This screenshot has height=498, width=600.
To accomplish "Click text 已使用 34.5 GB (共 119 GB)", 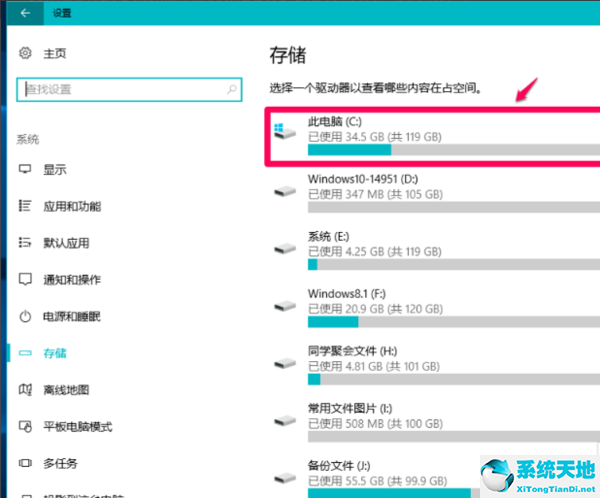I will [375, 137].
